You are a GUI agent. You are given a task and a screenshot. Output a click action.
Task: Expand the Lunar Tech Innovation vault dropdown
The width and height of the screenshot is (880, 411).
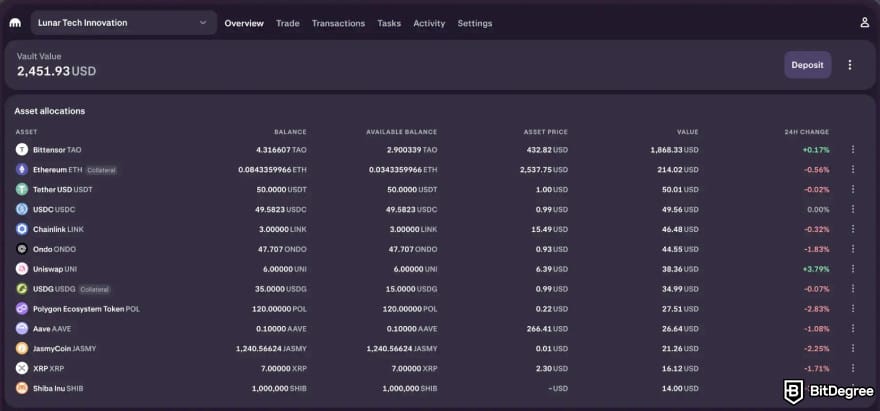(124, 23)
